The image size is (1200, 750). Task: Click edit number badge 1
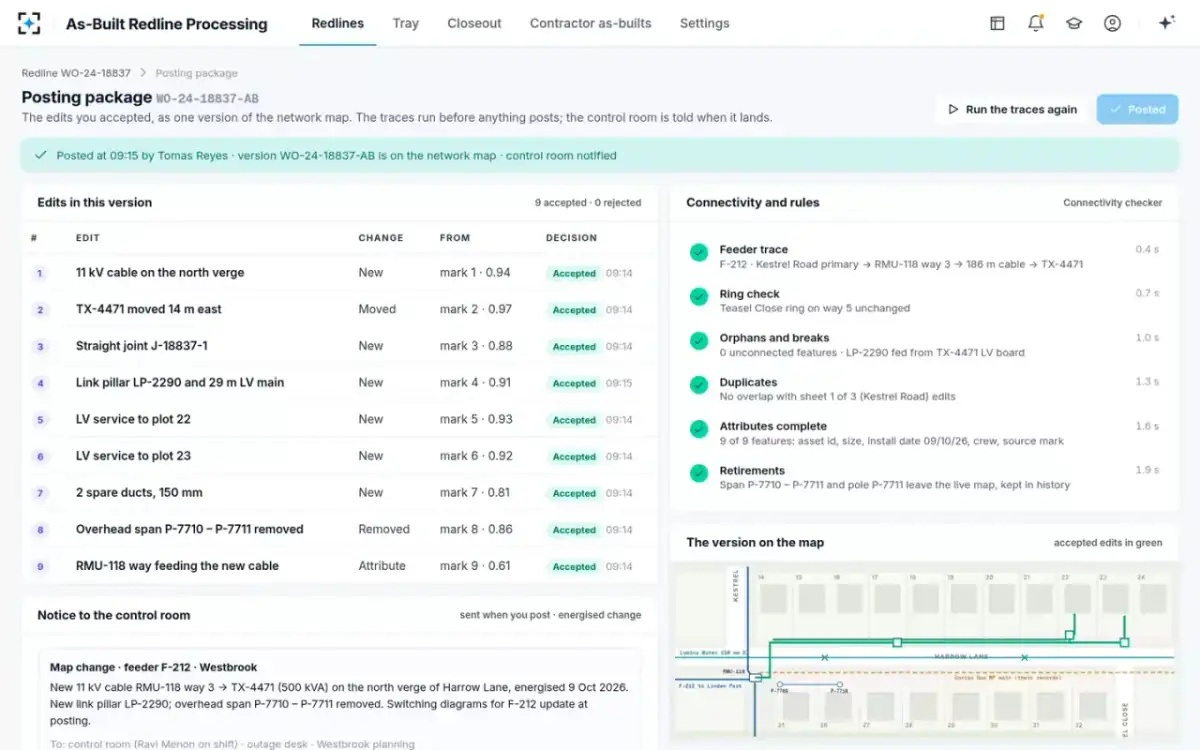click(40, 273)
